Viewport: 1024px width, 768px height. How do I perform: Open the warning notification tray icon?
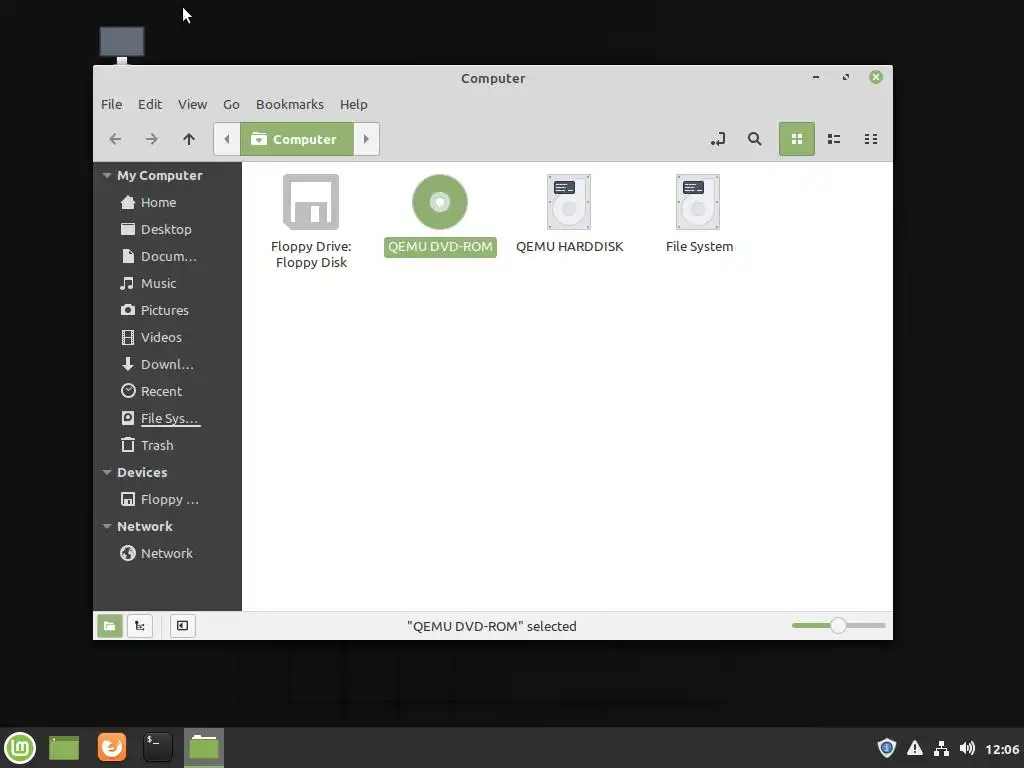pos(915,748)
